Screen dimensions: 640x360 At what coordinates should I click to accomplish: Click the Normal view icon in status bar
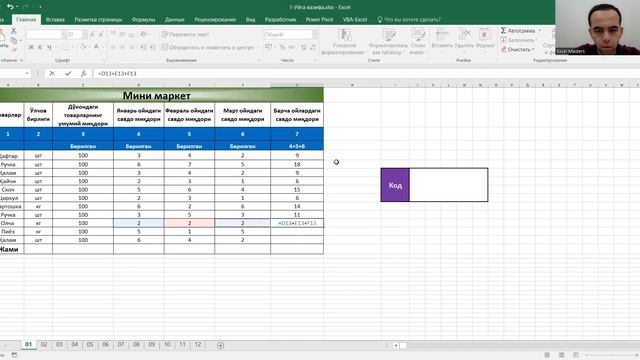pyautogui.click(x=547, y=355)
